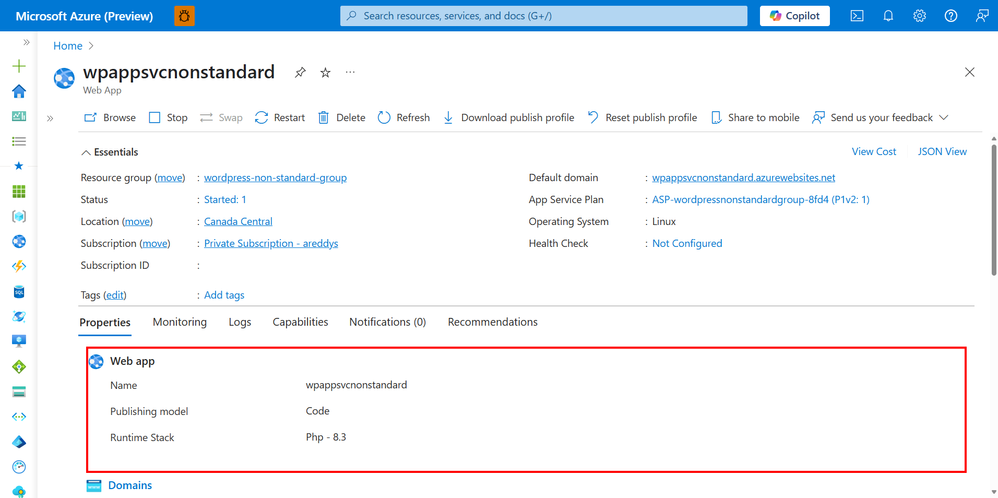The height and width of the screenshot is (498, 998).
Task: Click the green plus Create a resource icon
Action: (19, 66)
